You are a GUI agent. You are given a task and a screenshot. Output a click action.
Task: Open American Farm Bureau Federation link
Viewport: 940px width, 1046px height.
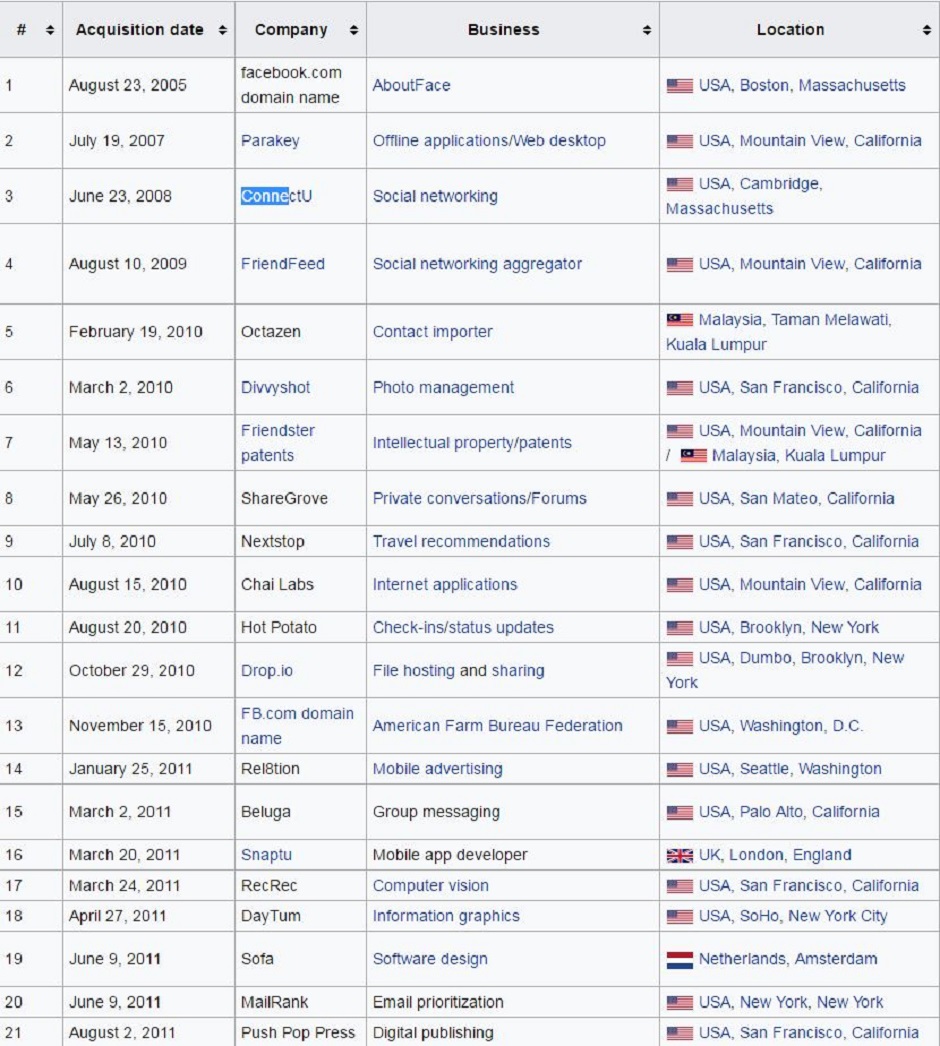coord(497,726)
